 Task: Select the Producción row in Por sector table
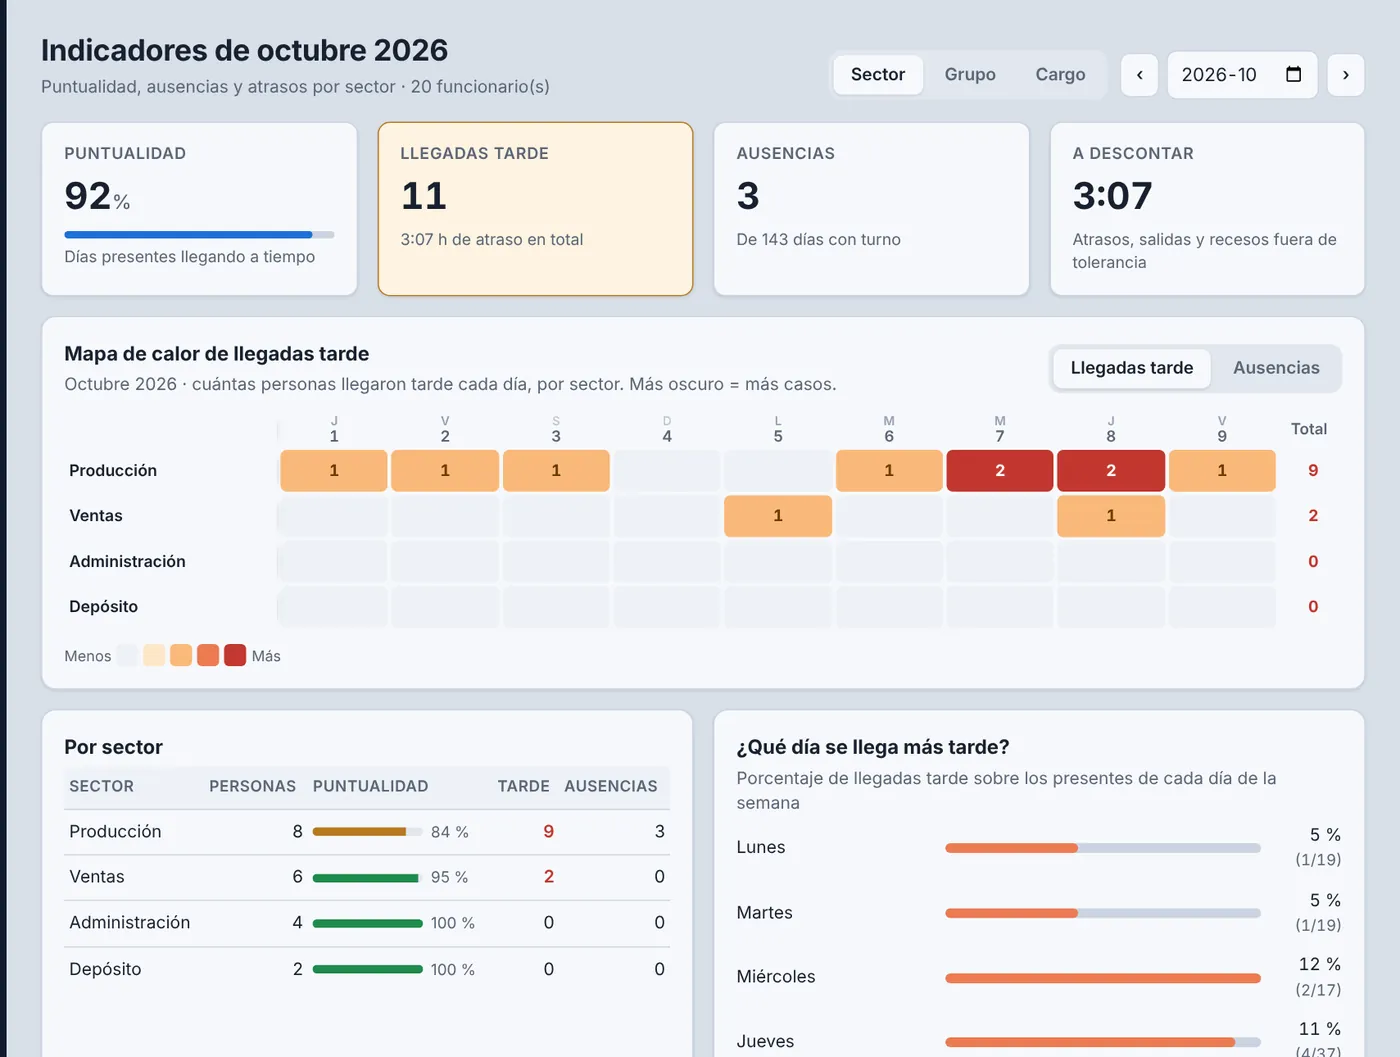[x=367, y=832]
